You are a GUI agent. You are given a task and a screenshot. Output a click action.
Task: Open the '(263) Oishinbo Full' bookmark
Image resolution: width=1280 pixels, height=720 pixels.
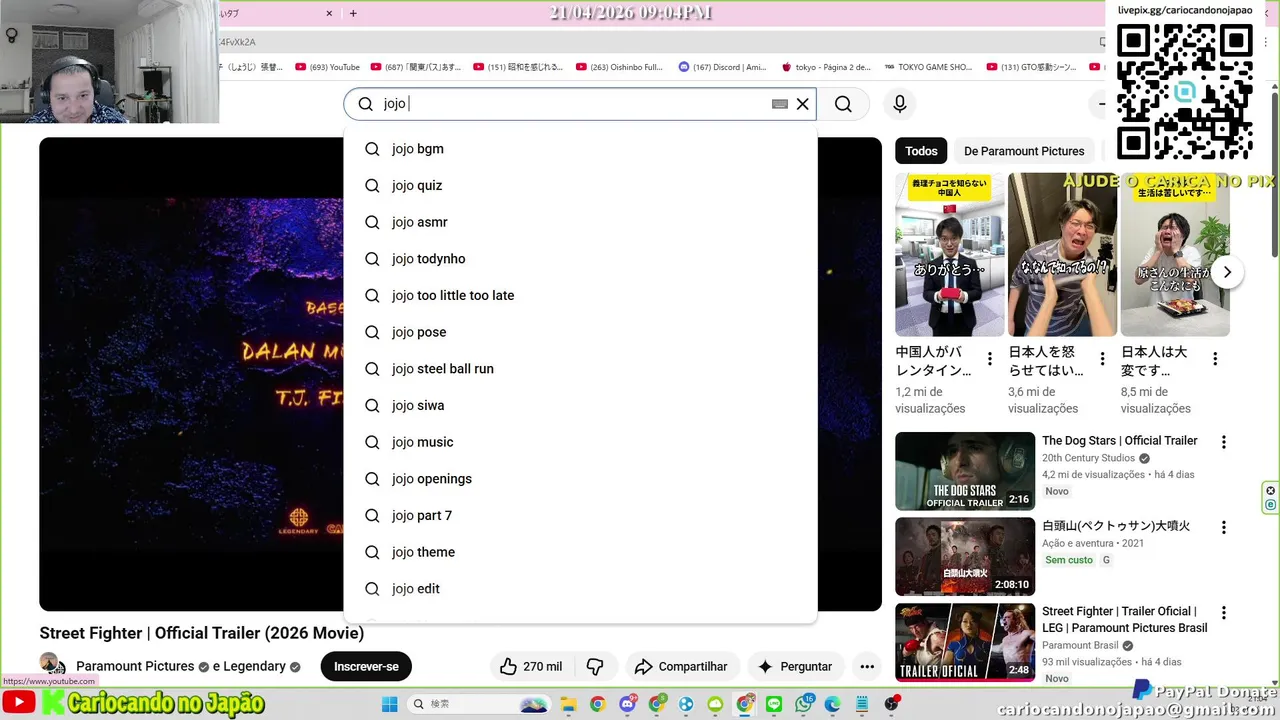coord(619,67)
